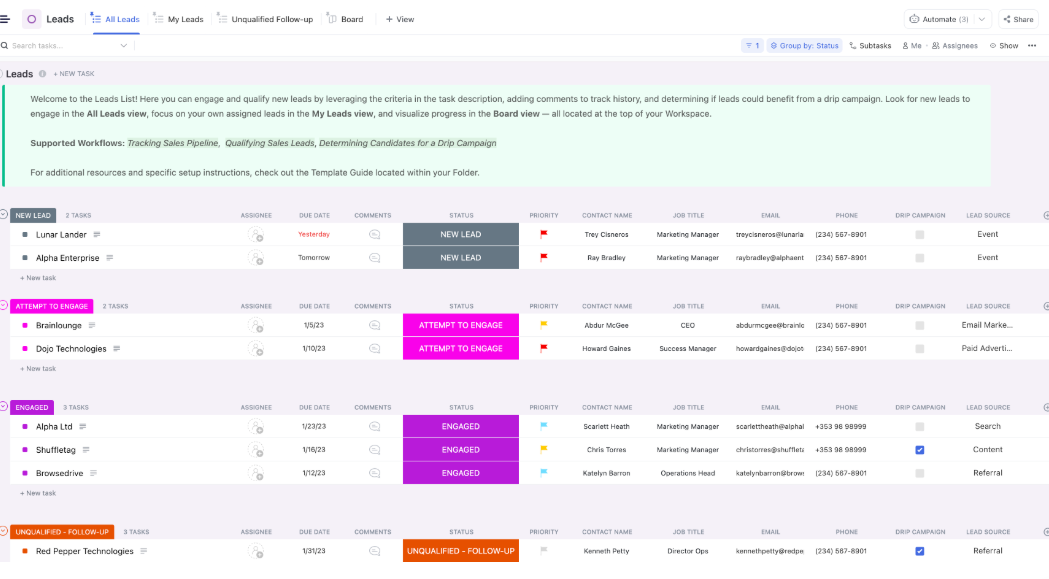Open the Browsedrive task
This screenshot has height=579, width=1049.
point(60,473)
